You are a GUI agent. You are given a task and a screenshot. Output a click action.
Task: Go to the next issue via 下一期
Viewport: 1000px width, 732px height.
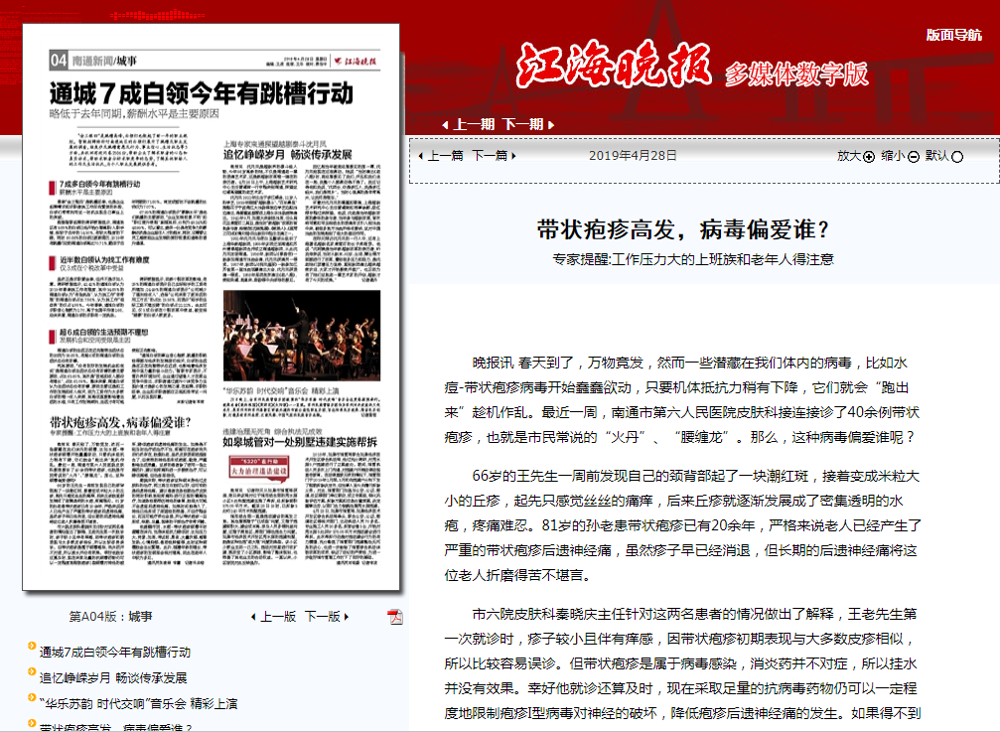(x=528, y=124)
